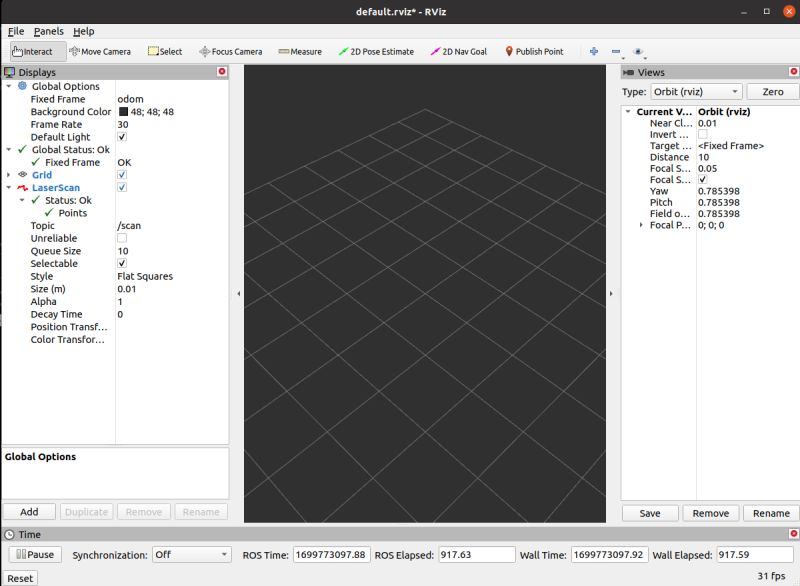Expand the Grid display properties
The height and width of the screenshot is (586, 800).
[x=9, y=175]
